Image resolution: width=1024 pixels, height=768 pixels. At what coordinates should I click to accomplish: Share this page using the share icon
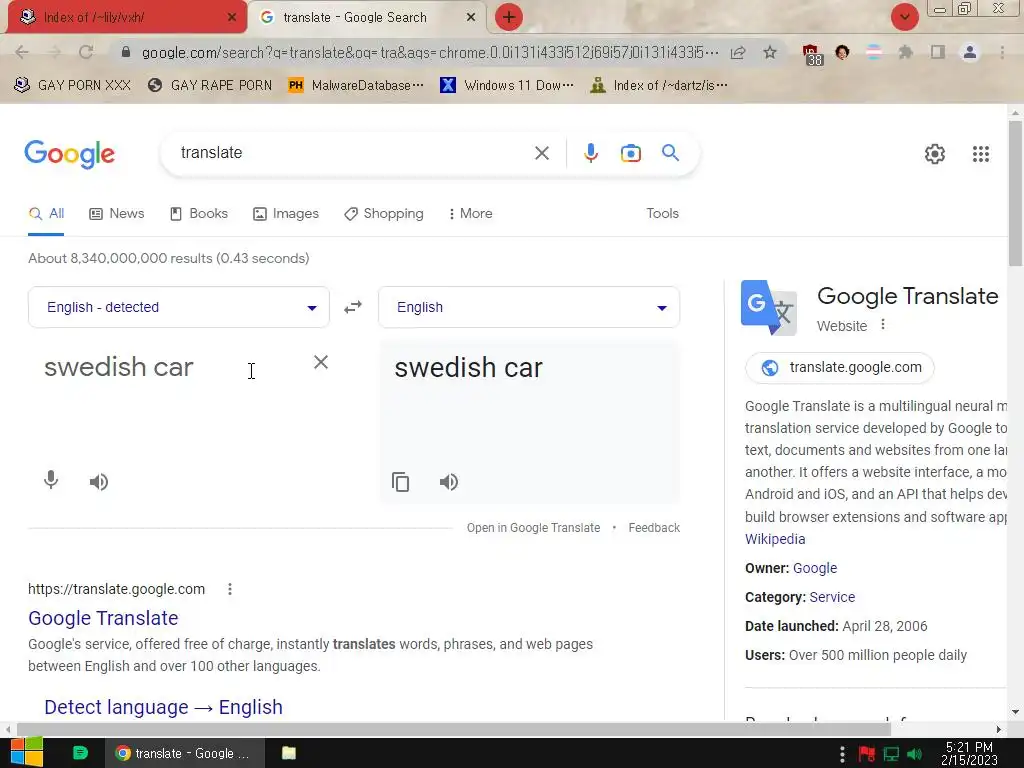pyautogui.click(x=738, y=52)
